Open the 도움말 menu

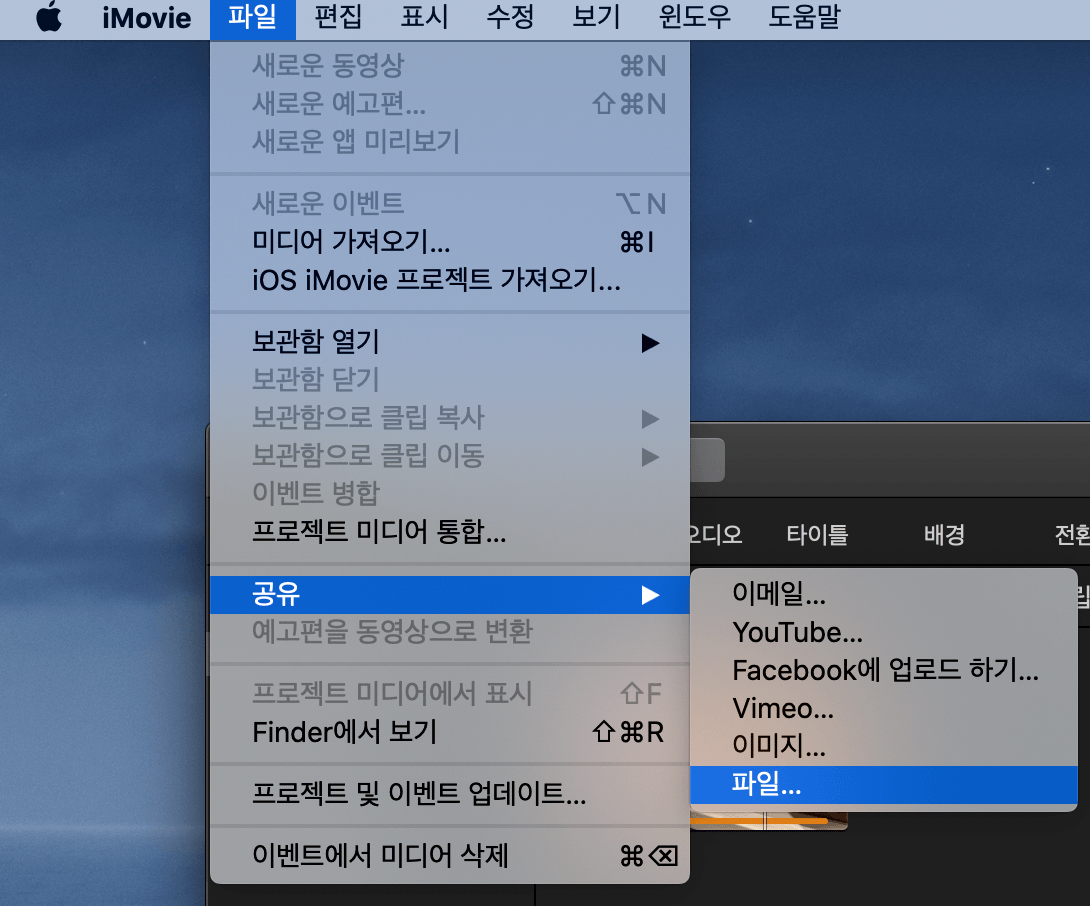804,18
